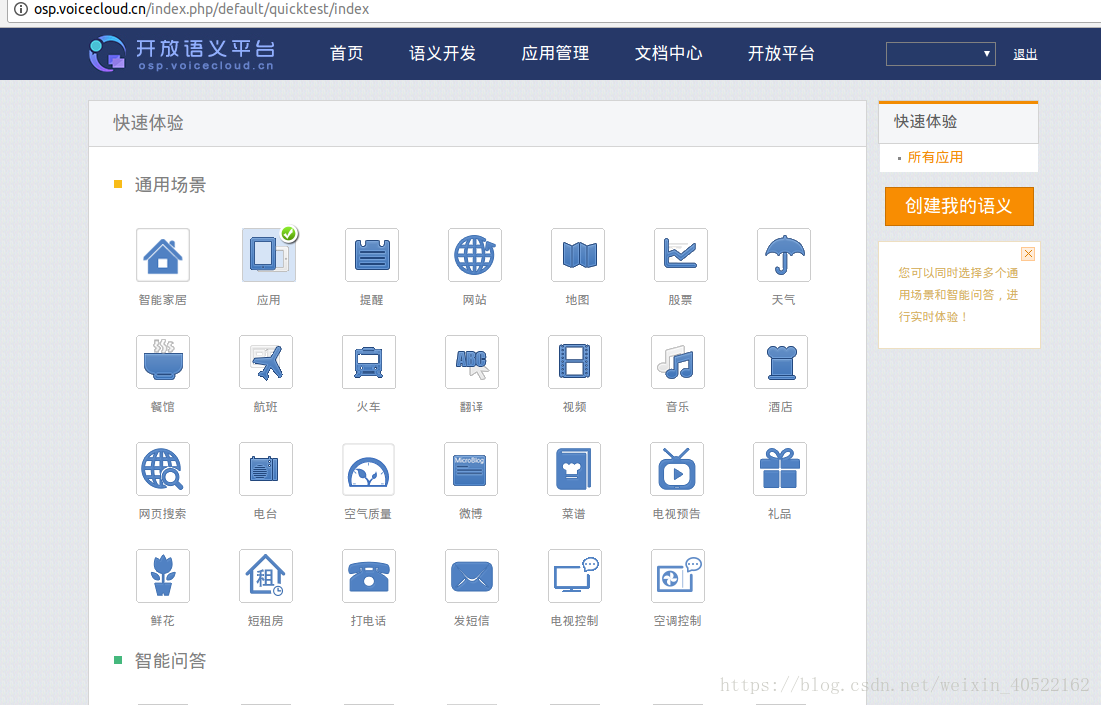1101x705 pixels.
Task: Select the 股票 stock chart icon
Action: (680, 255)
